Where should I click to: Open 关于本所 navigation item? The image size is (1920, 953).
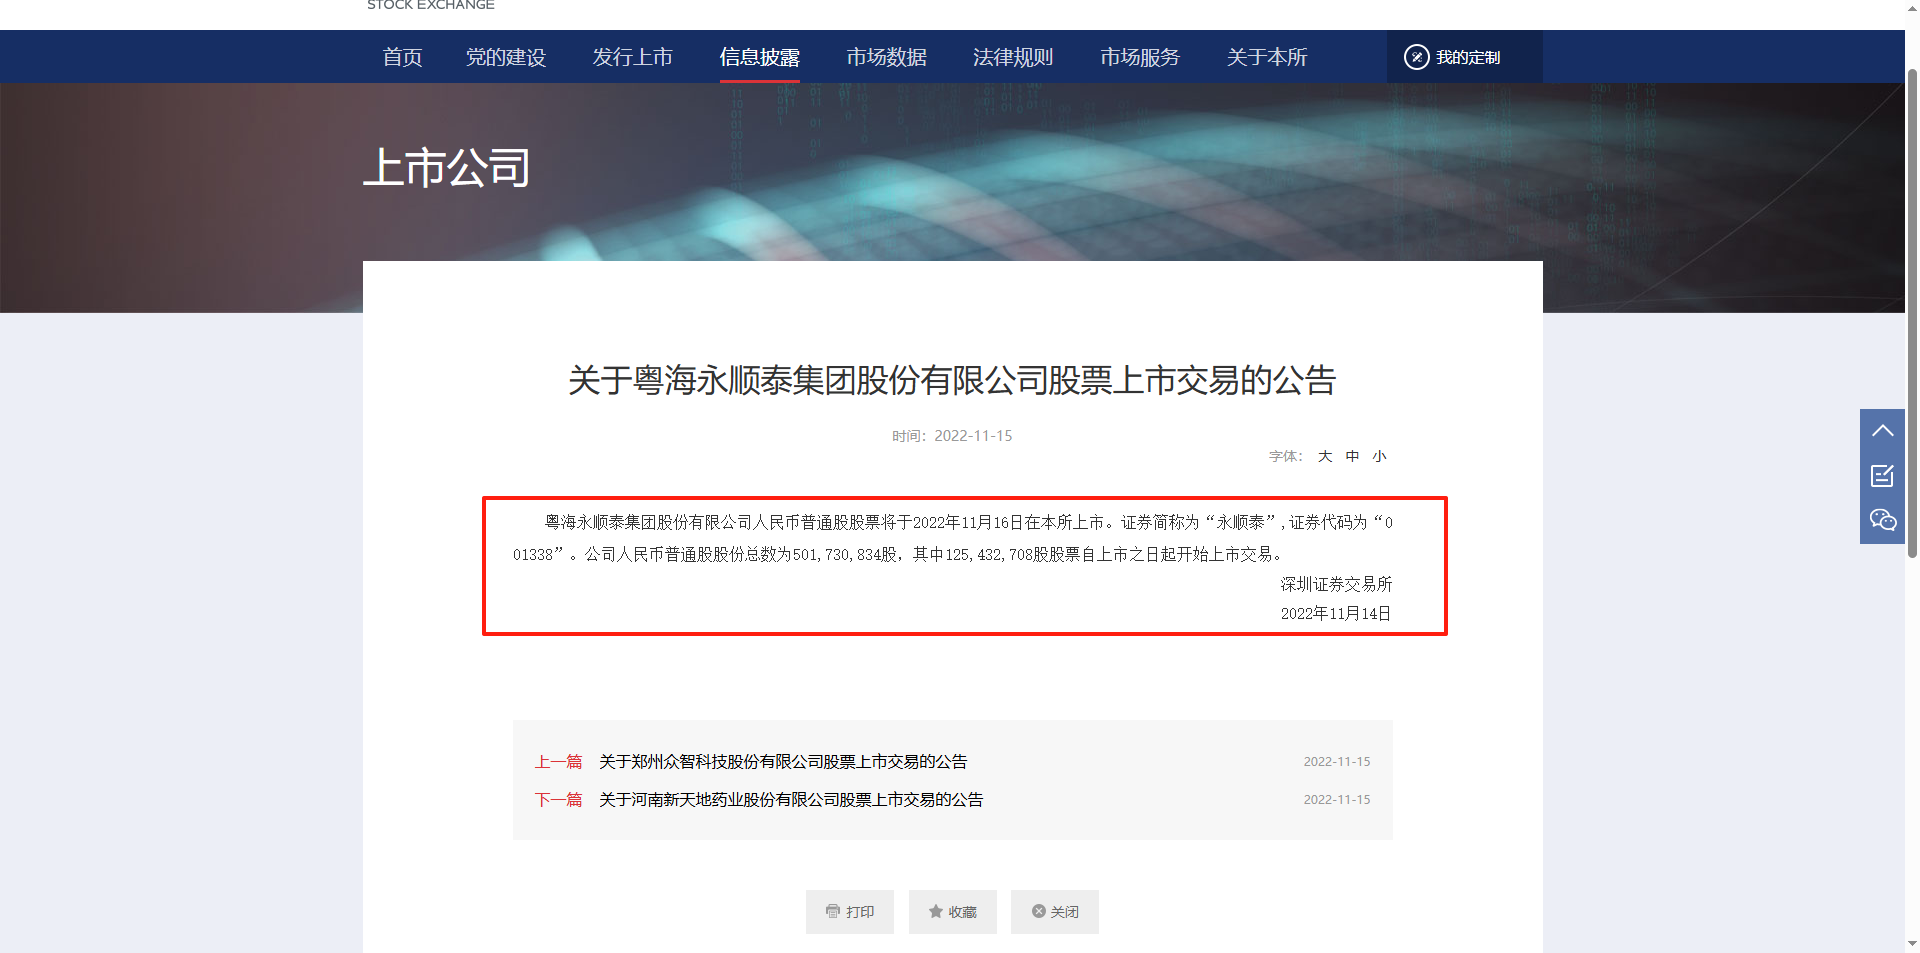click(x=1267, y=57)
